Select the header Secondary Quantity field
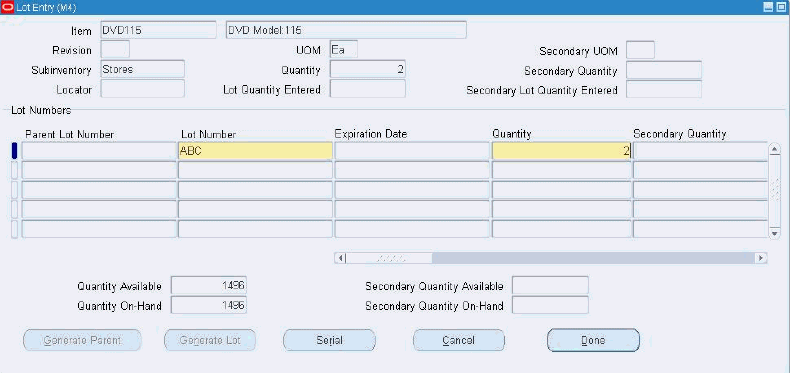 (x=664, y=70)
